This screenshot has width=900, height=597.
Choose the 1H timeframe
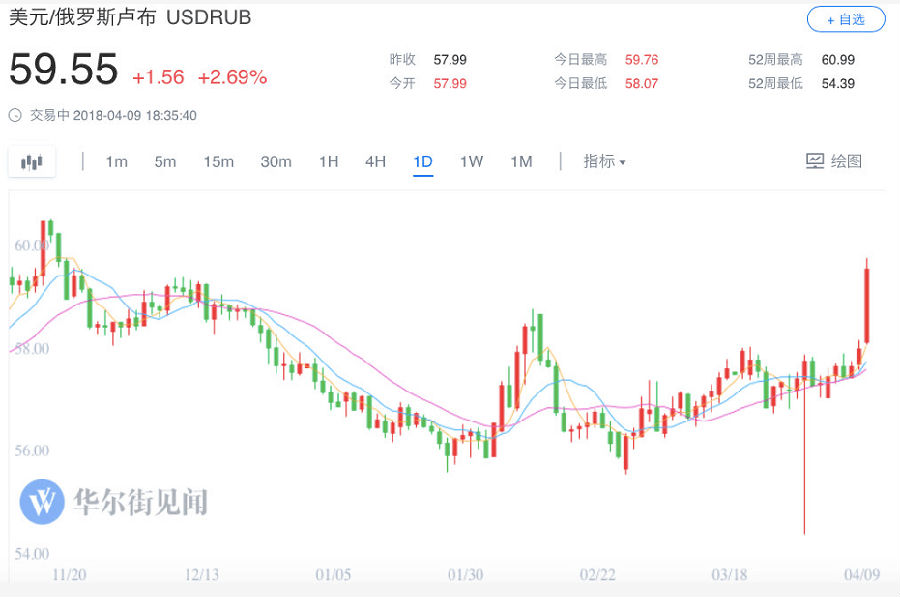click(x=329, y=162)
